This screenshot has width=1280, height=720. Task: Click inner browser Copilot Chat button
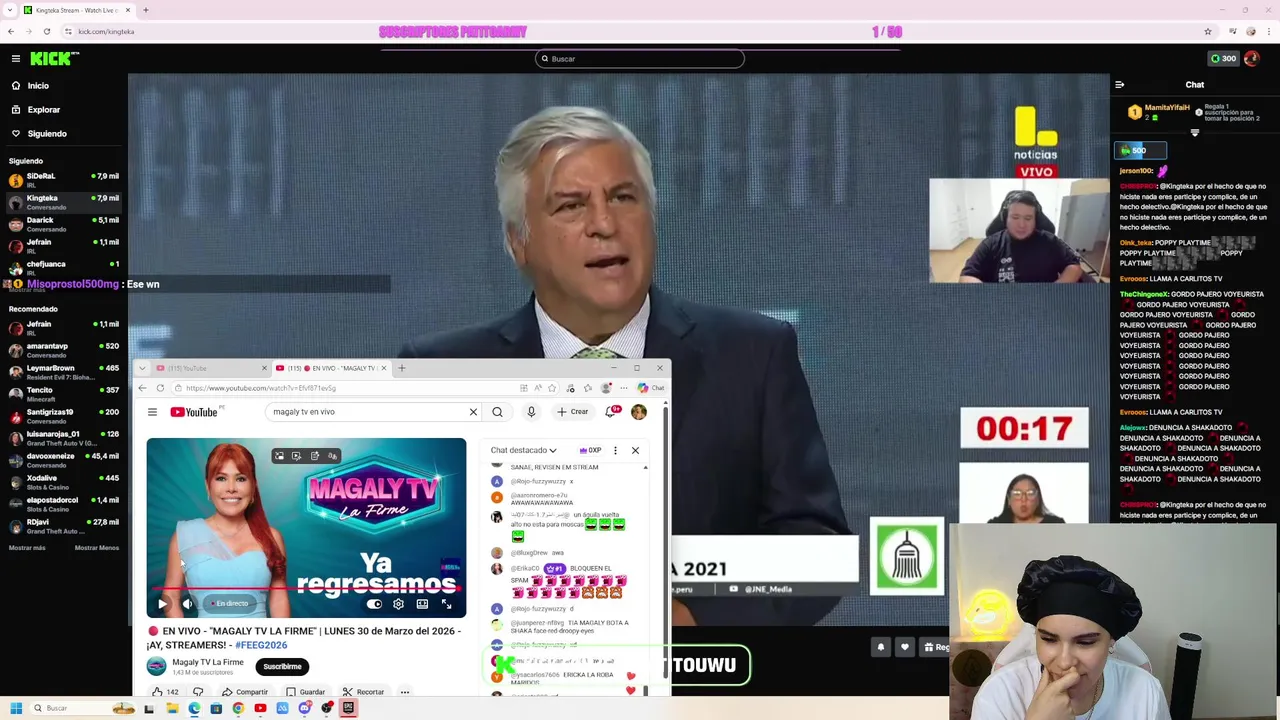click(x=650, y=388)
